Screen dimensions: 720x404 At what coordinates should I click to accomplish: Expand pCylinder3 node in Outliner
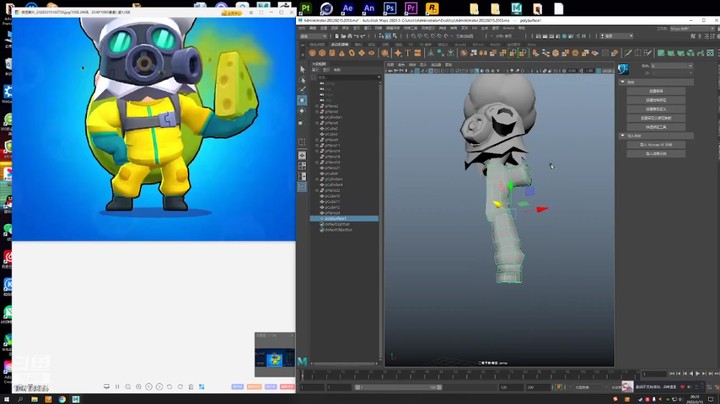click(317, 179)
